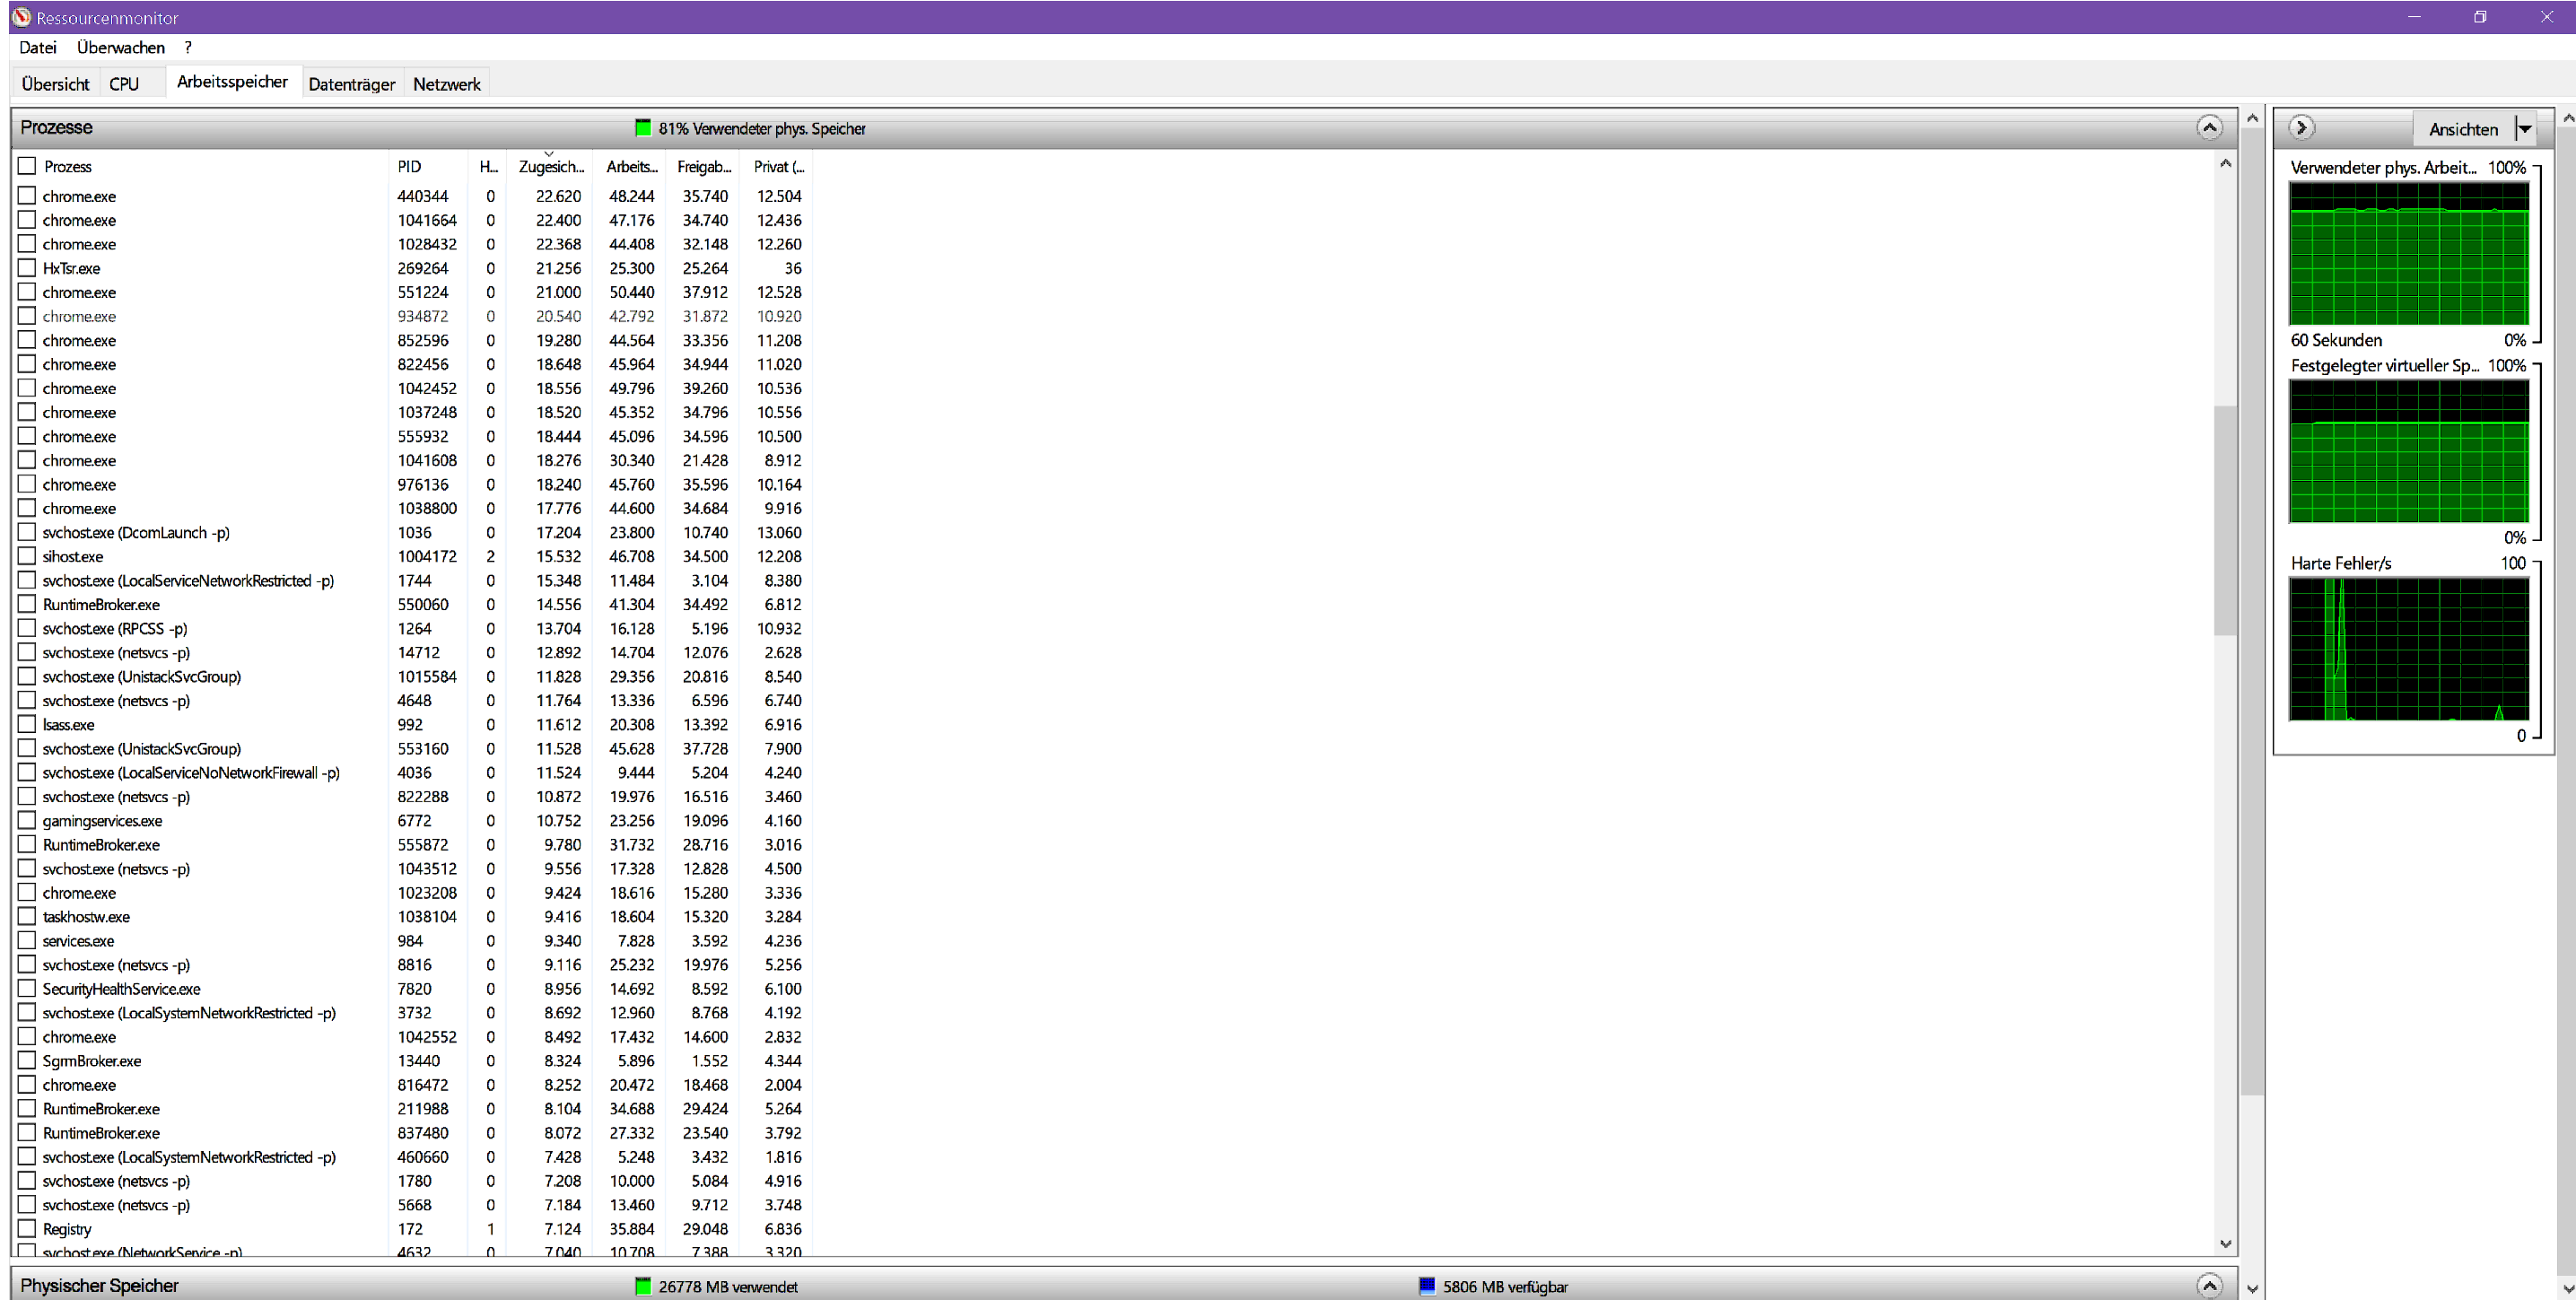Click the blue verfügbar memory indicator

click(1427, 1286)
